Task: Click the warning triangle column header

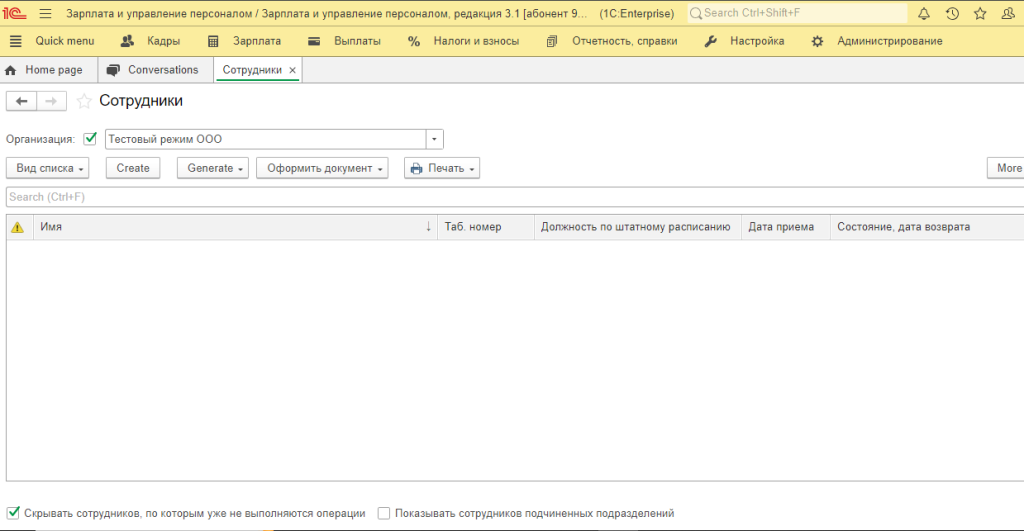Action: point(17,227)
